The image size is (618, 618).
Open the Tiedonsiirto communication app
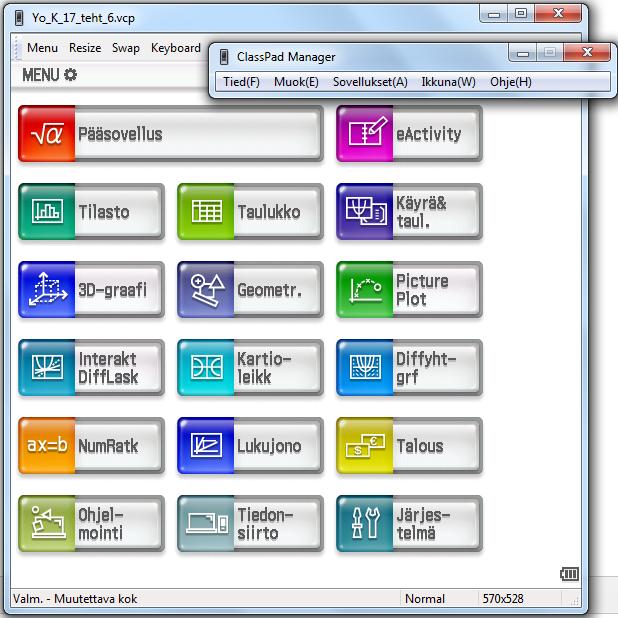click(250, 524)
